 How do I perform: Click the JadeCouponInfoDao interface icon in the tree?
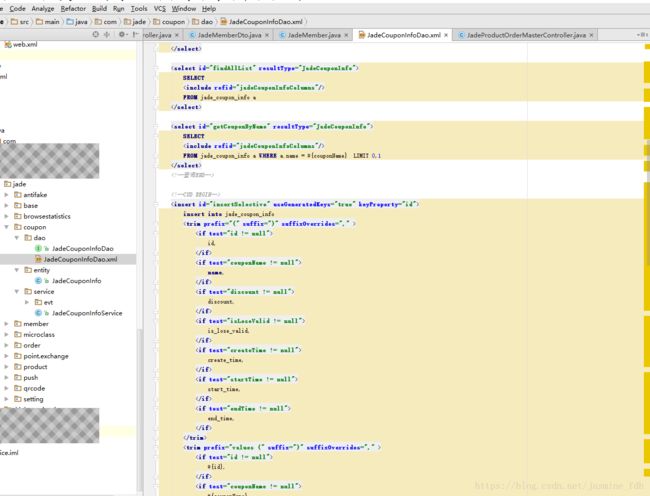[38, 249]
